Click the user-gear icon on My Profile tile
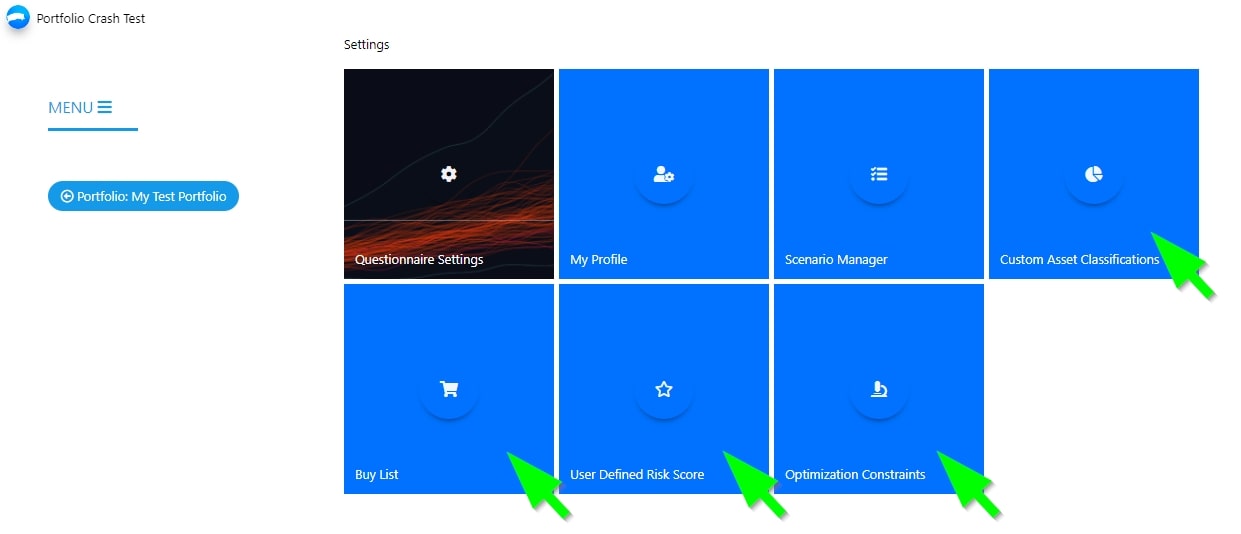The width and height of the screenshot is (1241, 534). tap(663, 175)
